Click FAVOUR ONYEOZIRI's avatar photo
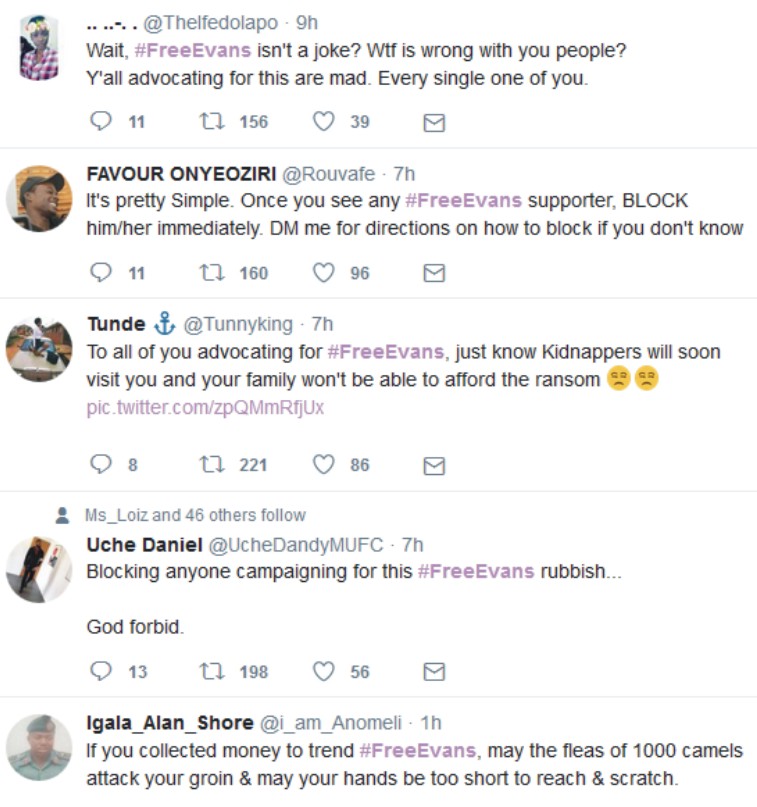Viewport: 757px width, 807px height. click(39, 199)
